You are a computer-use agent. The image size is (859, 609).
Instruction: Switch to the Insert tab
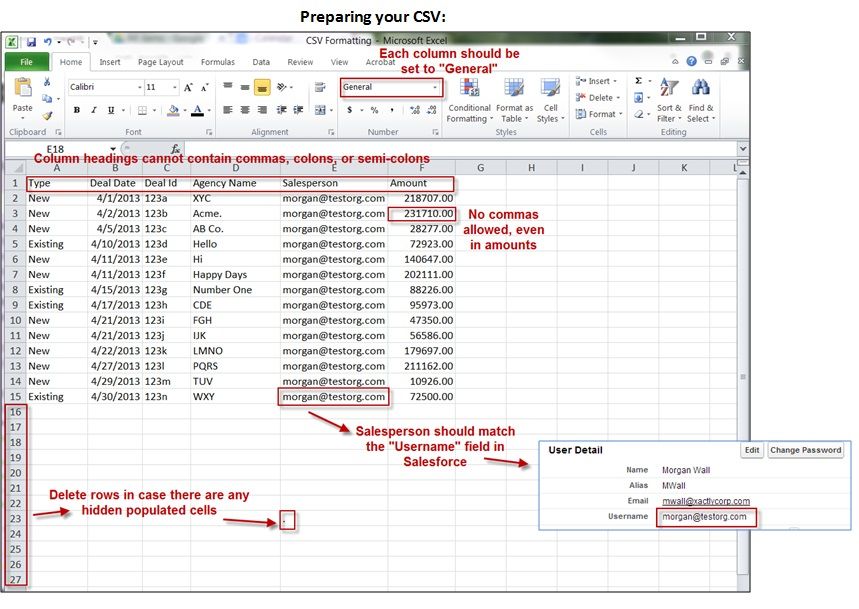coord(110,62)
